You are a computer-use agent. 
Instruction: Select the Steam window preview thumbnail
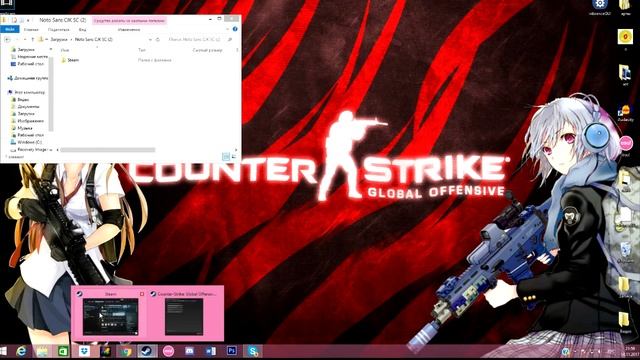(x=111, y=317)
